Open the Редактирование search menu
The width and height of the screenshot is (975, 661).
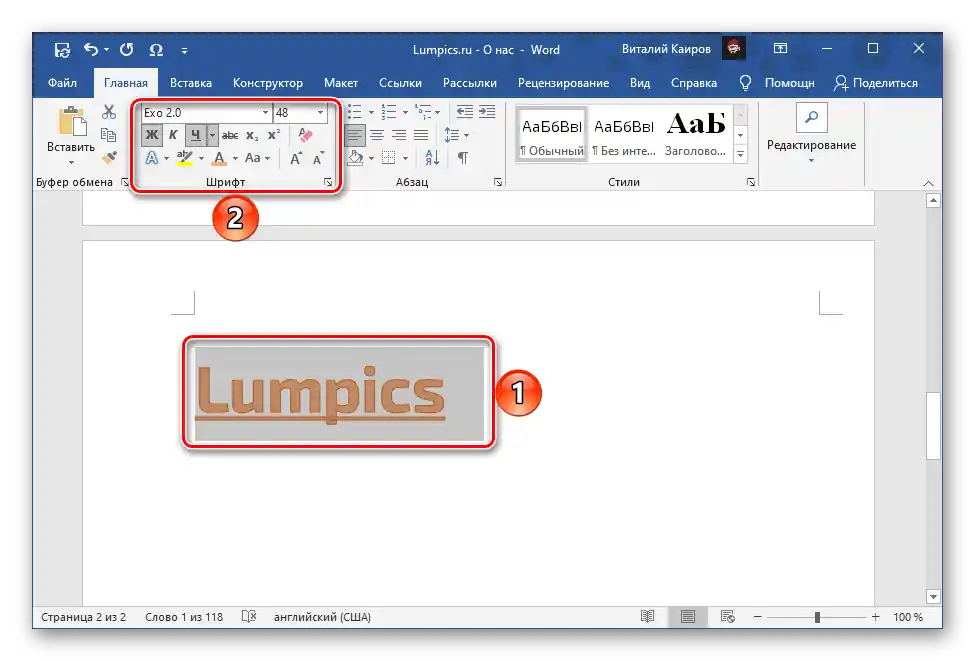(x=811, y=134)
